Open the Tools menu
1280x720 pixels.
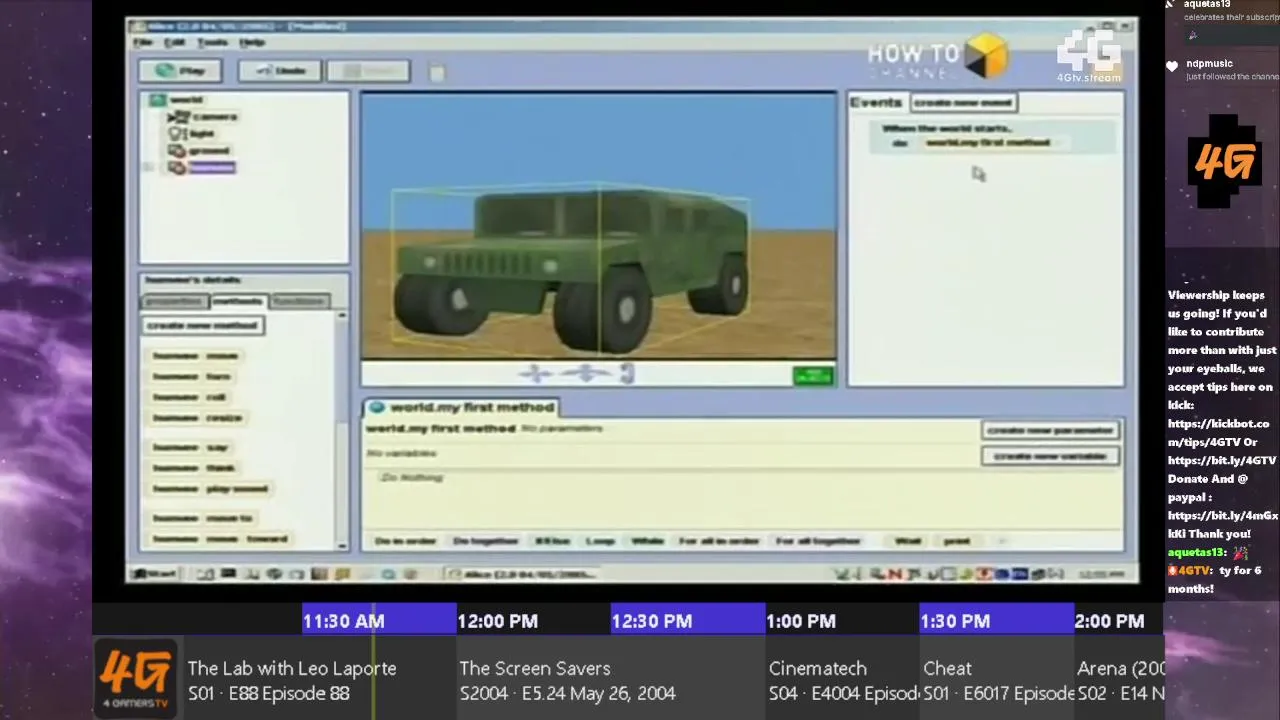point(212,43)
